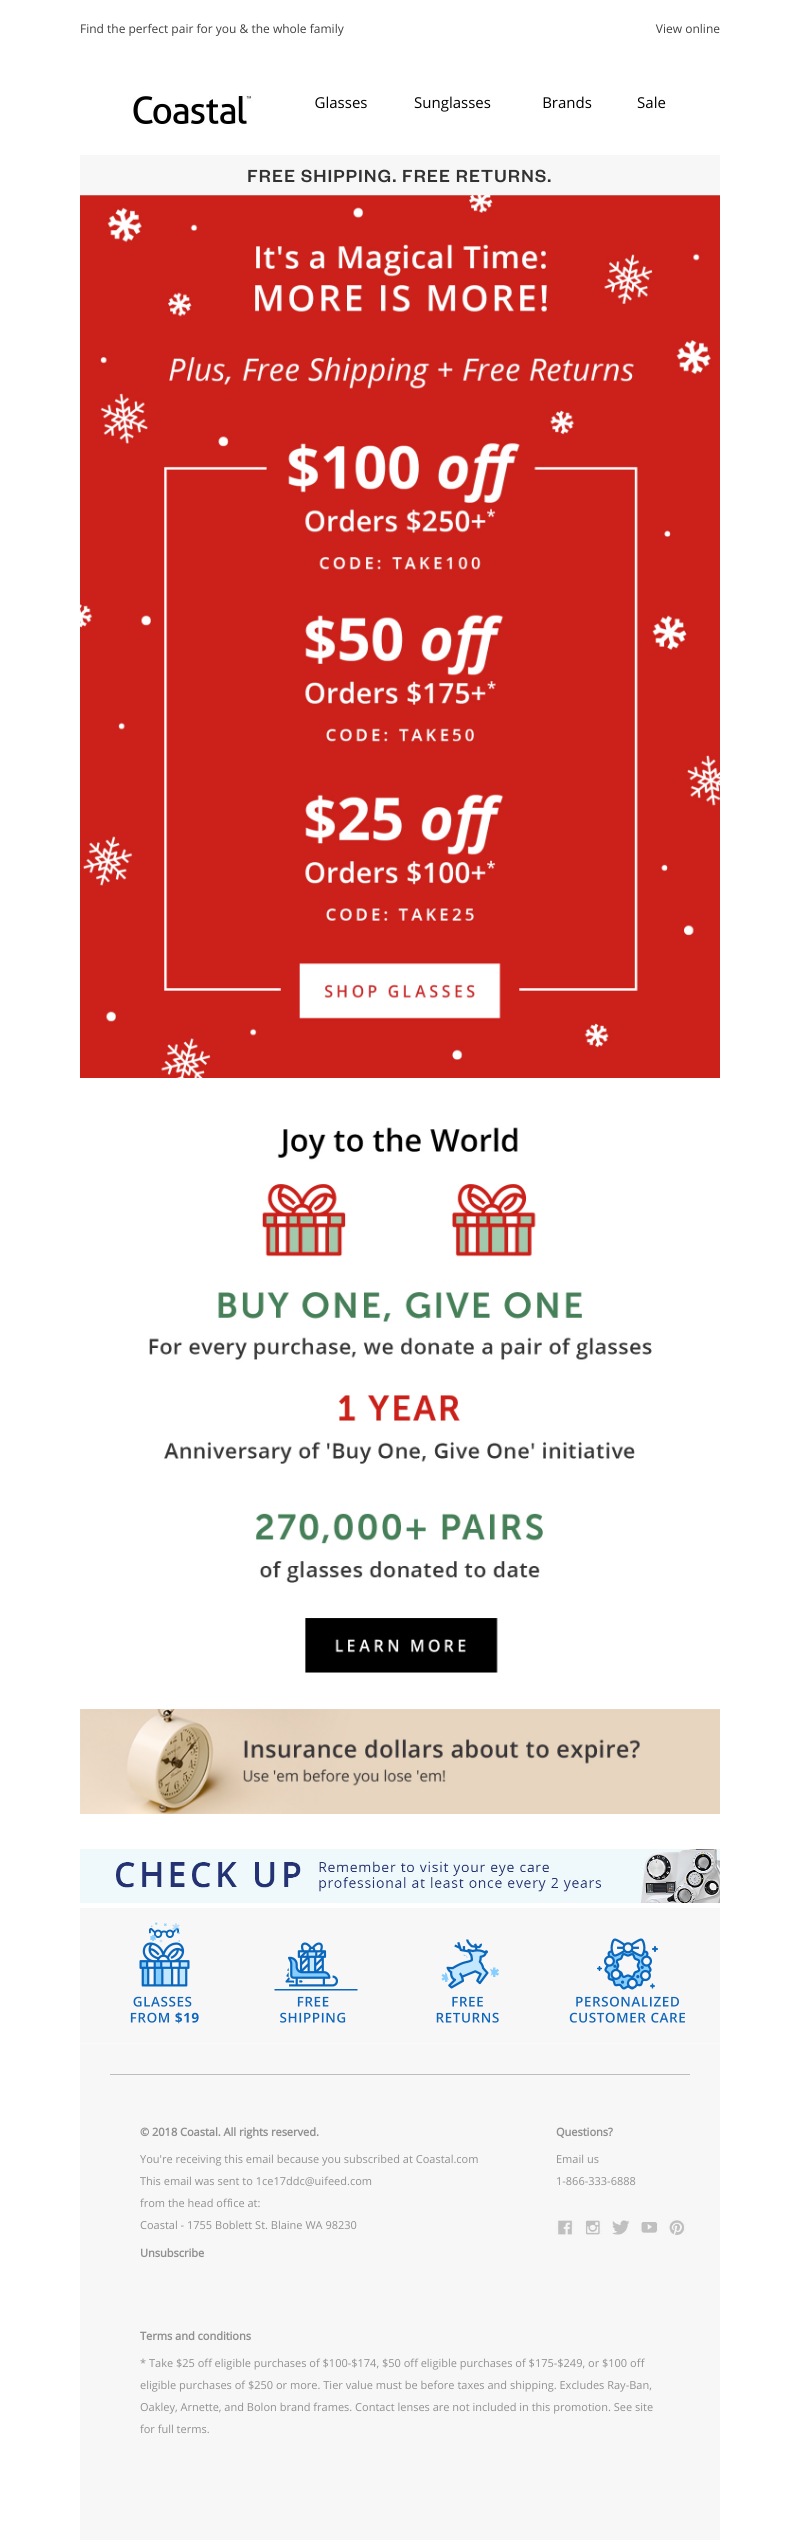The width and height of the screenshot is (800, 2540).
Task: Open the insurance dollars expire banner
Action: click(400, 1761)
